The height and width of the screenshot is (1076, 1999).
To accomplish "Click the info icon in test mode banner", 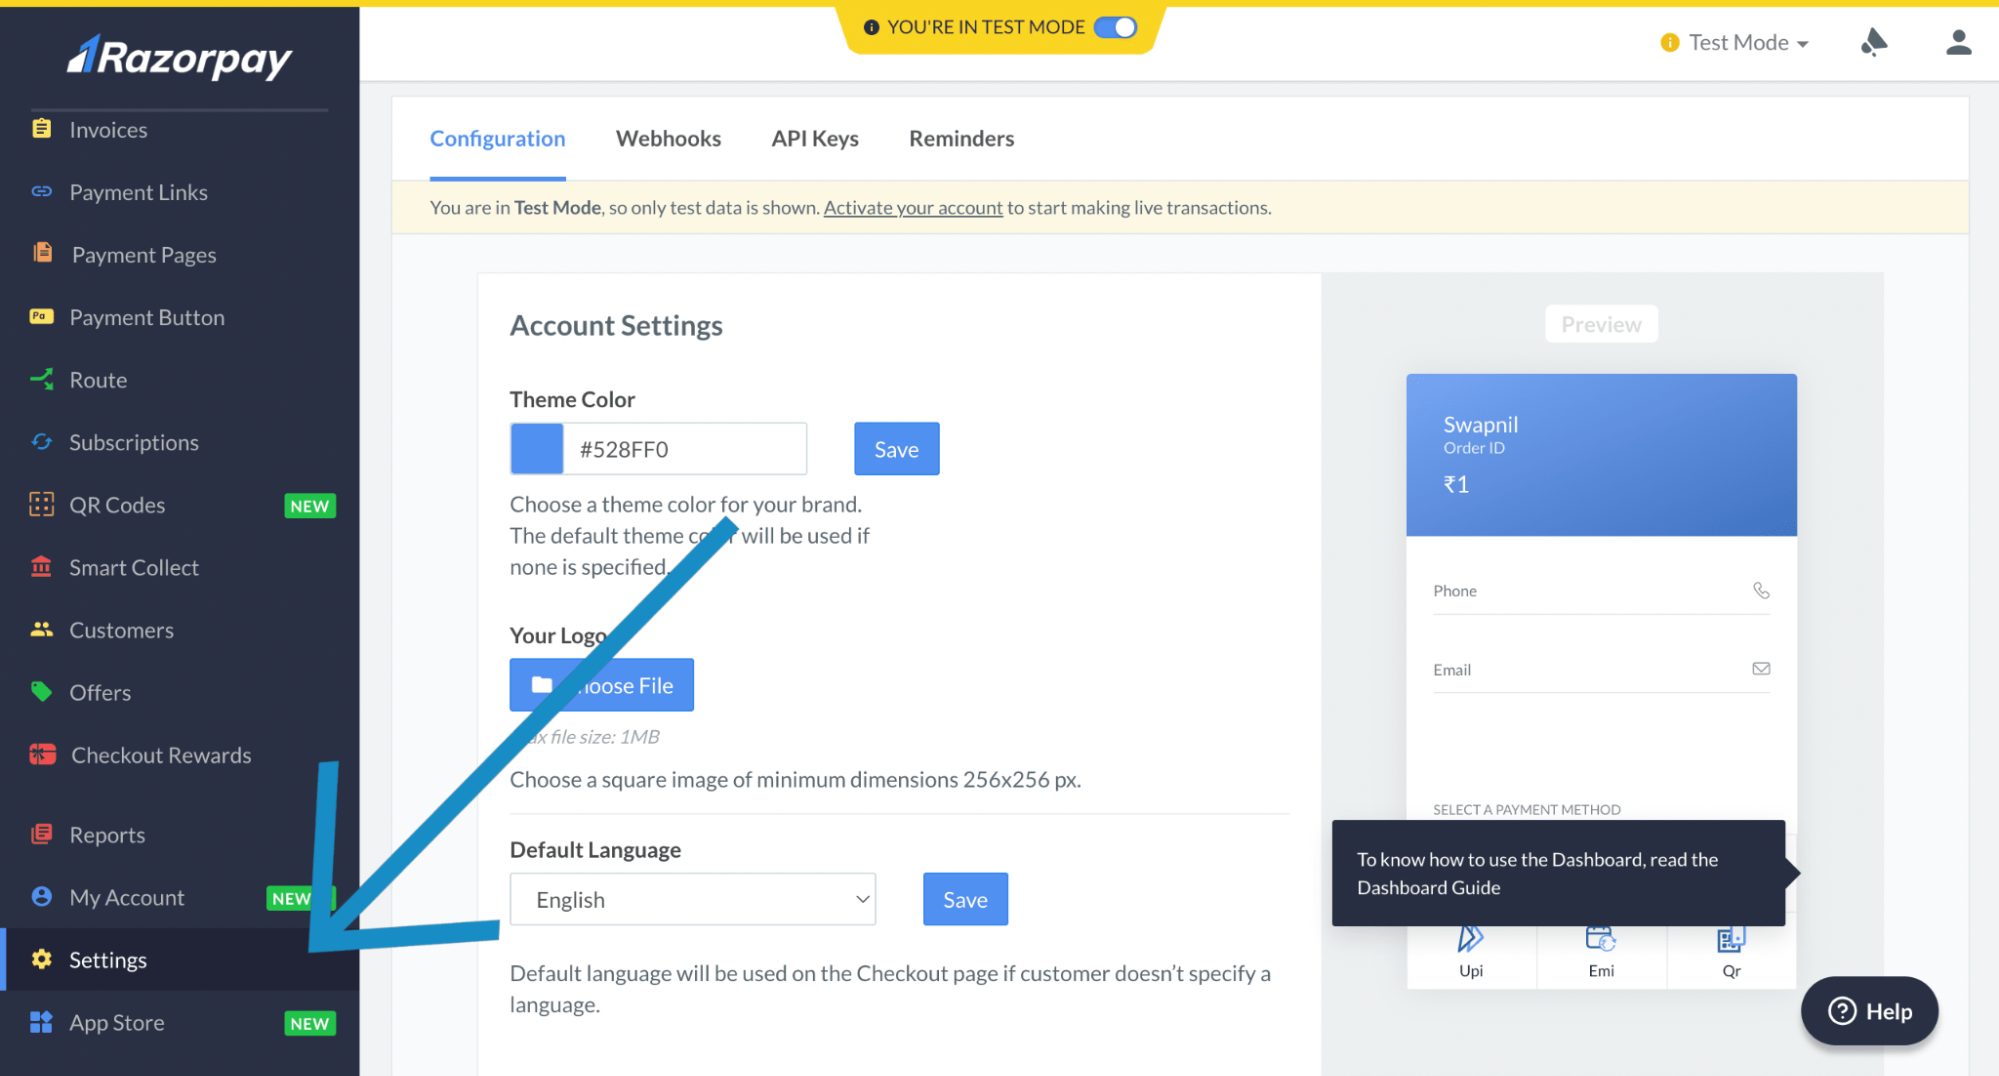I will (x=871, y=27).
